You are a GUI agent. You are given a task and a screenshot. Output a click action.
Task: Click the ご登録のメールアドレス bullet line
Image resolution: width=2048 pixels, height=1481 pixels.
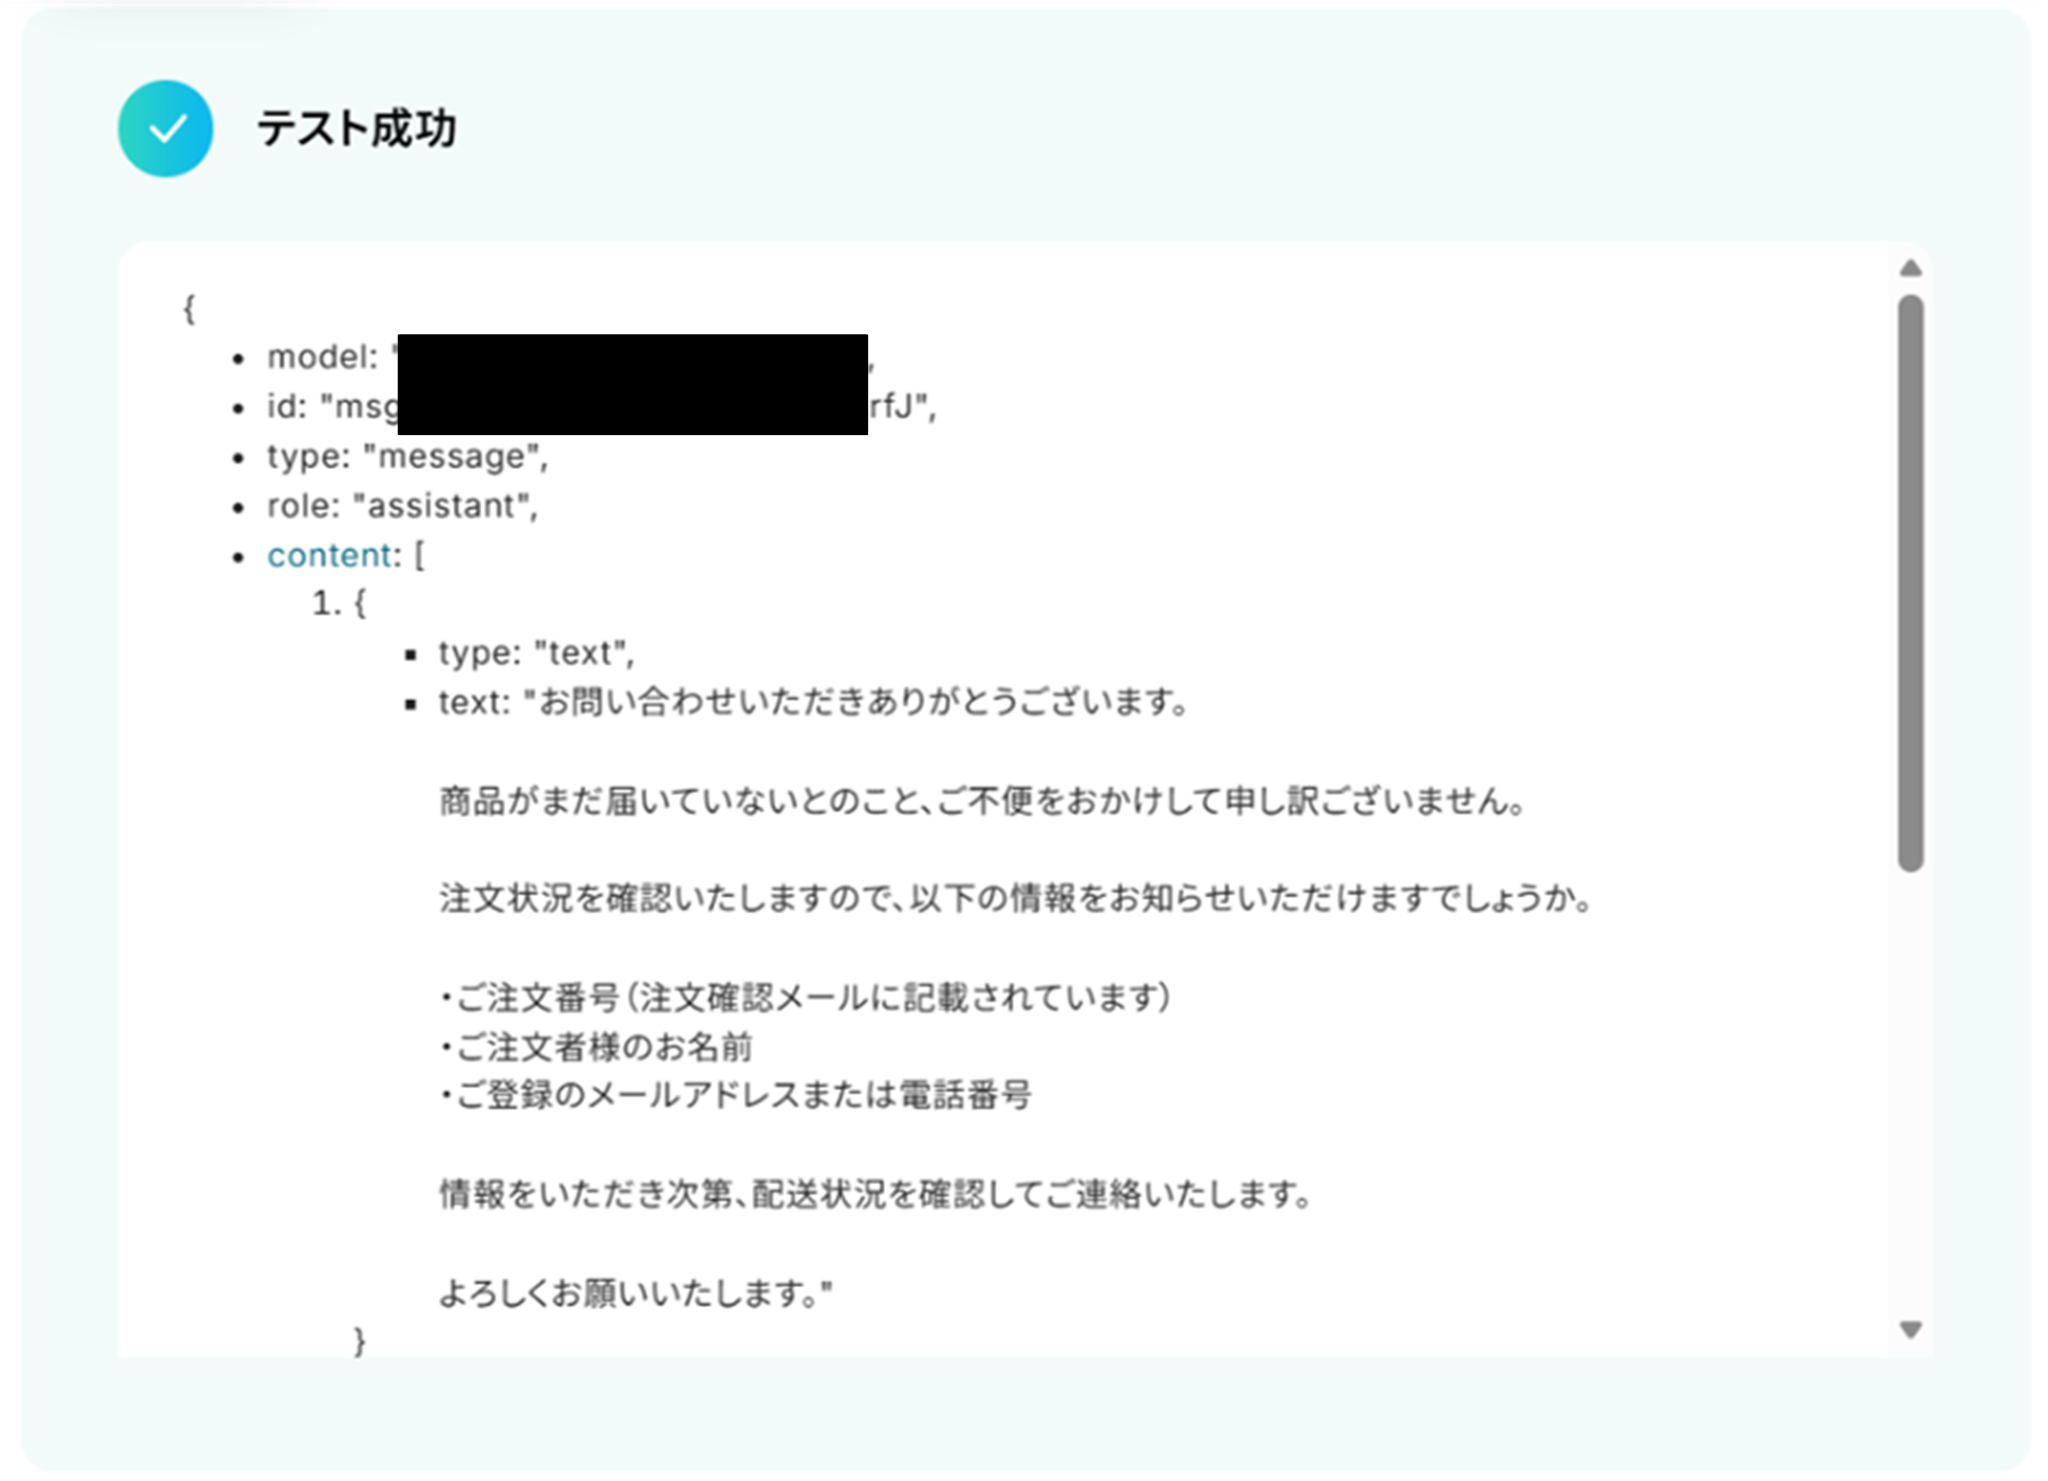[x=736, y=1095]
